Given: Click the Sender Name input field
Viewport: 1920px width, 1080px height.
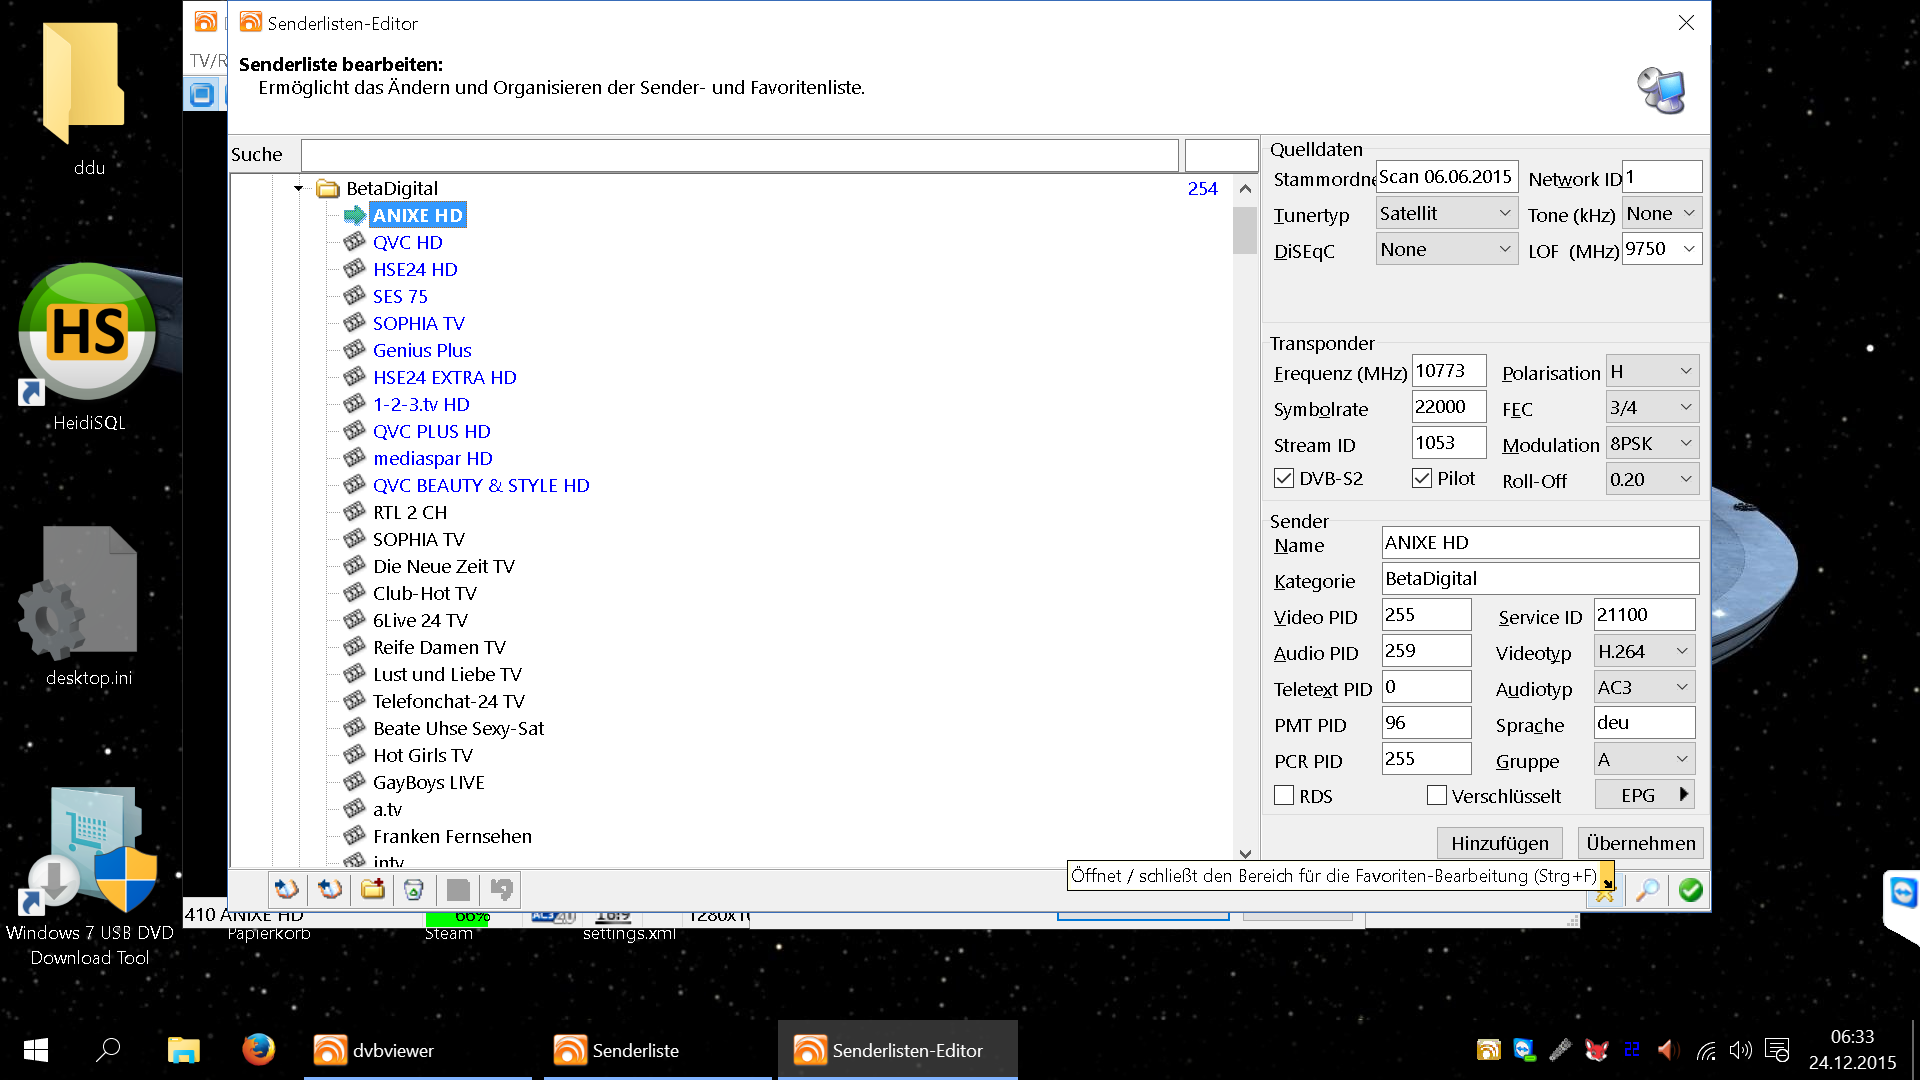Looking at the screenshot, I should pyautogui.click(x=1540, y=542).
